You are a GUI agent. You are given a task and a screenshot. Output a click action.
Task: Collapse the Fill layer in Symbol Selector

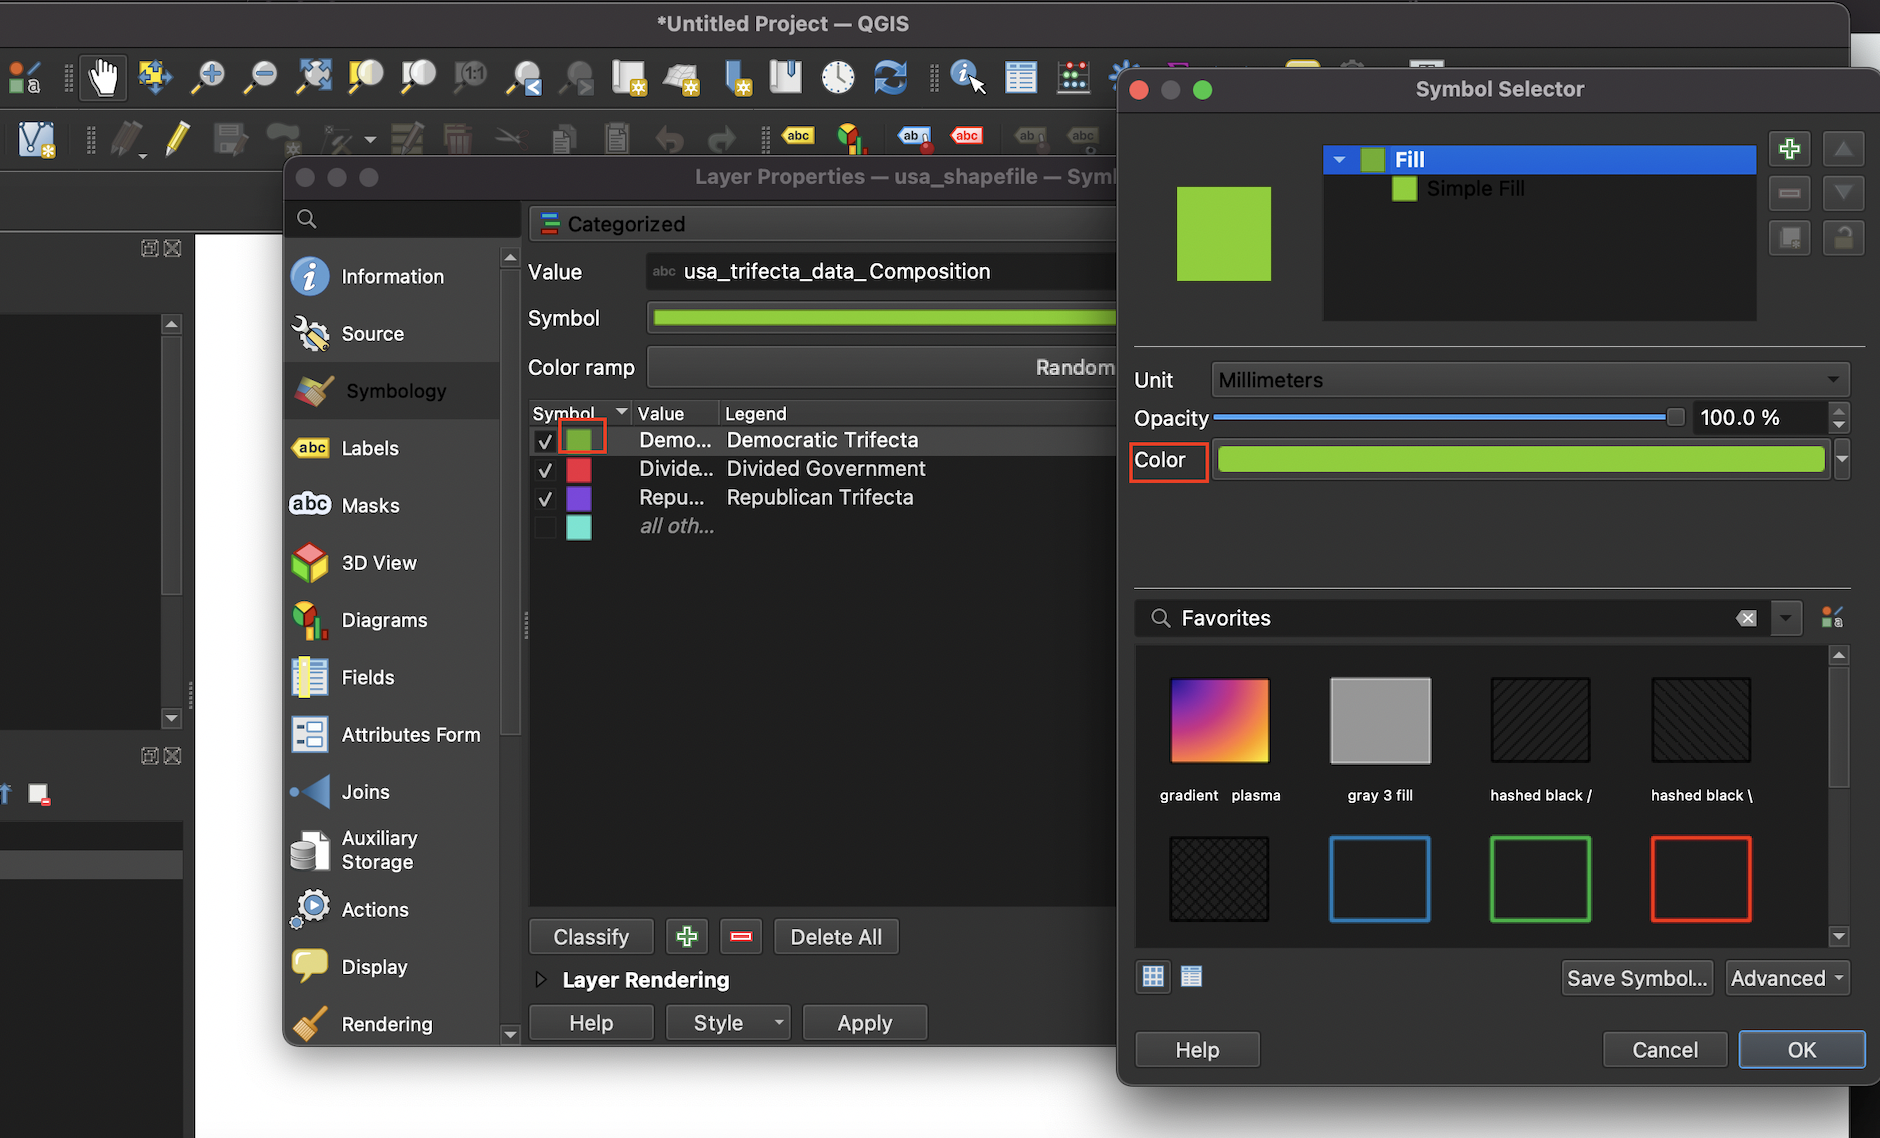[x=1340, y=159]
